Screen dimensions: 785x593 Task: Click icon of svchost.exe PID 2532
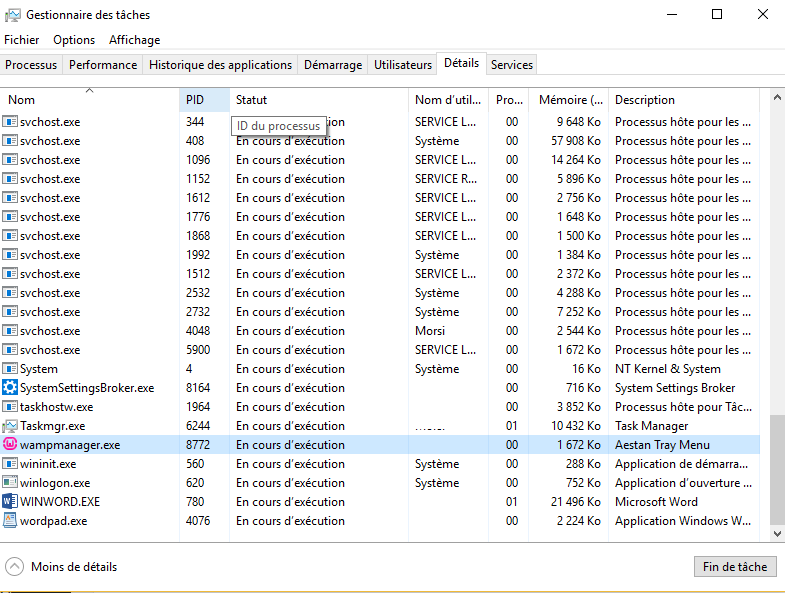[10, 293]
